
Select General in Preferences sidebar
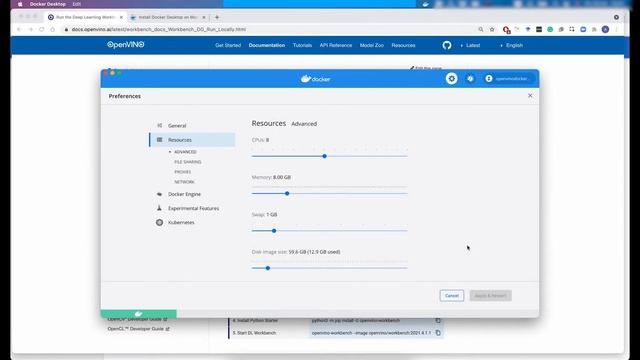coord(177,126)
